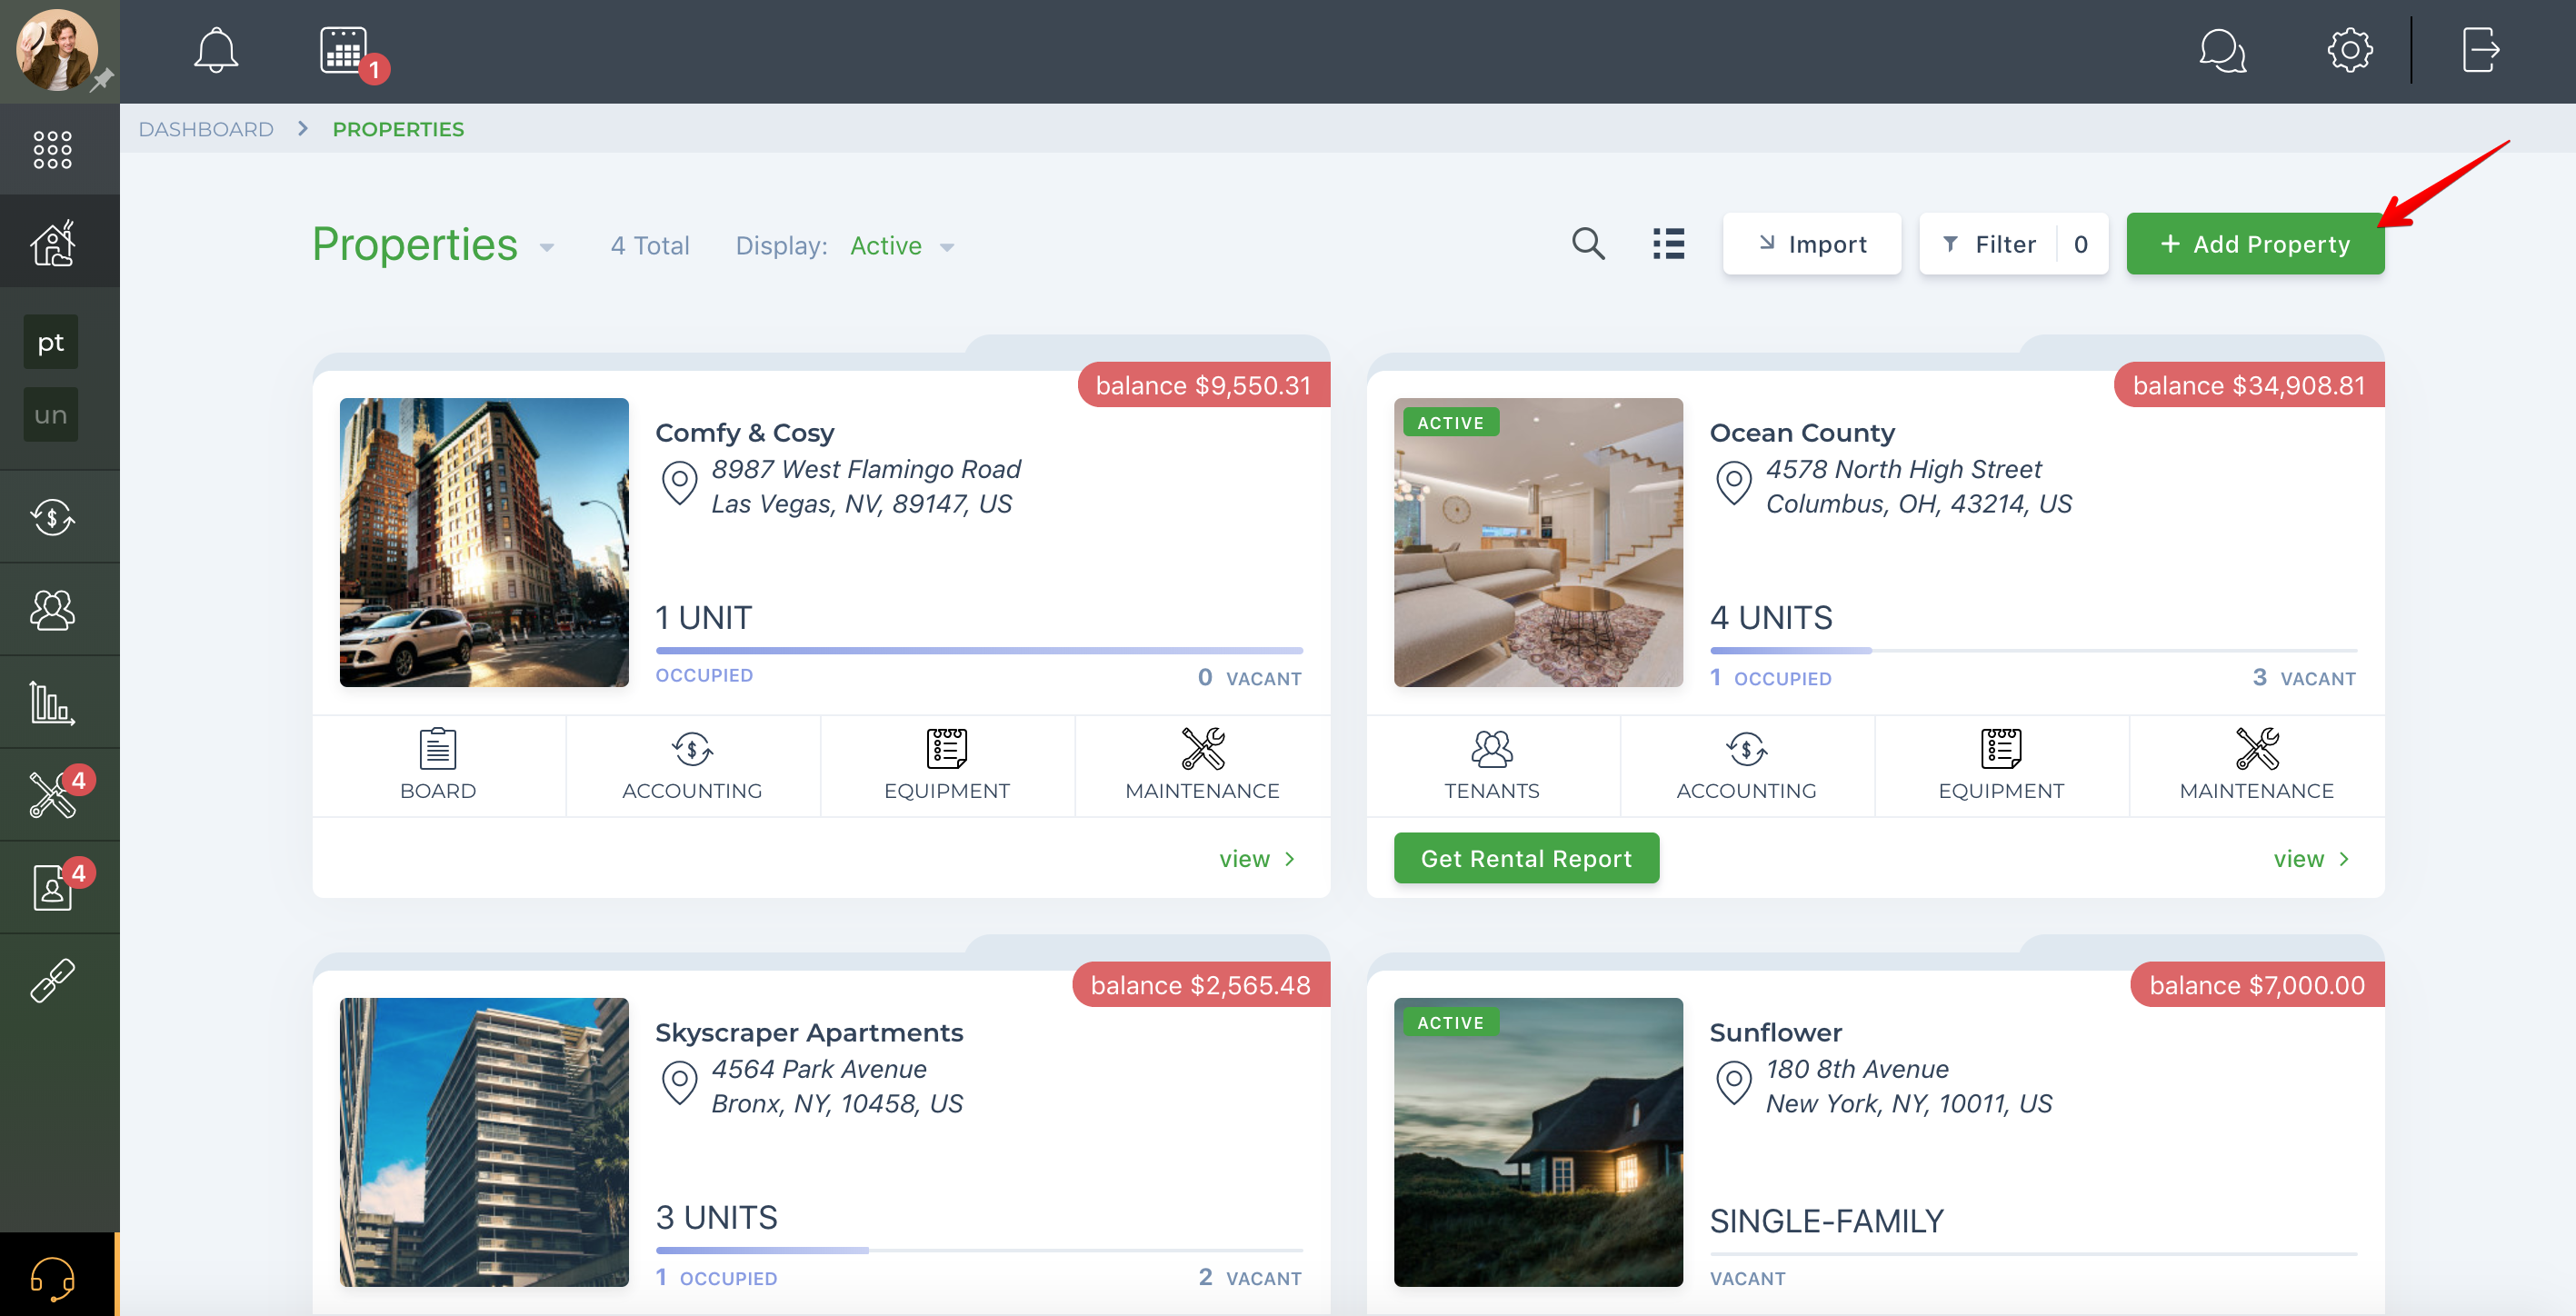This screenshot has height=1316, width=2576.
Task: Expand the Properties title dropdown
Action: [546, 247]
